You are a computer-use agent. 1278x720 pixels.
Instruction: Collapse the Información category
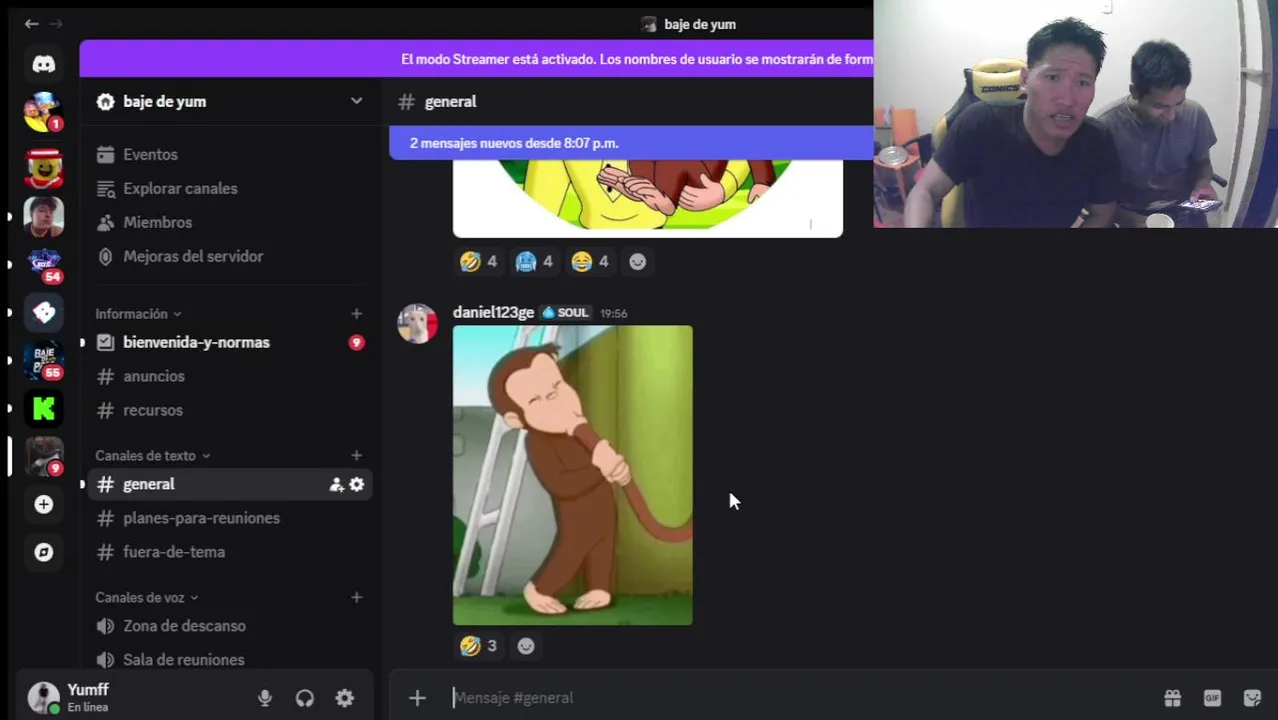(x=138, y=314)
